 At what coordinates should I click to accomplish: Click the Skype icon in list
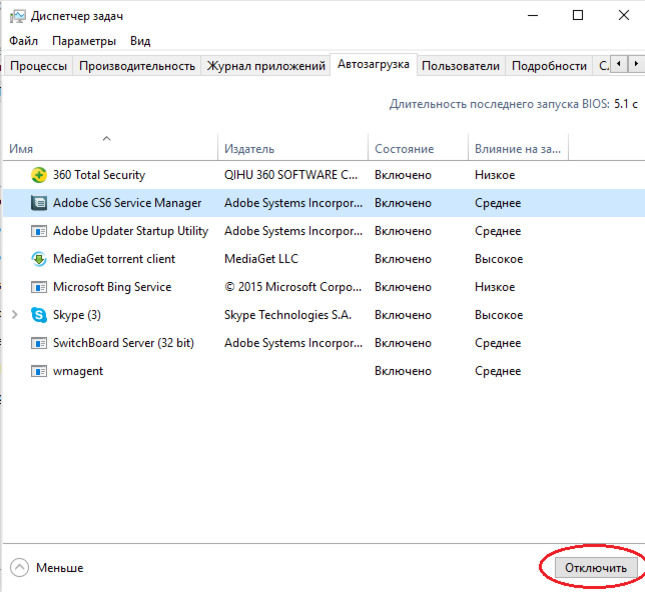39,315
